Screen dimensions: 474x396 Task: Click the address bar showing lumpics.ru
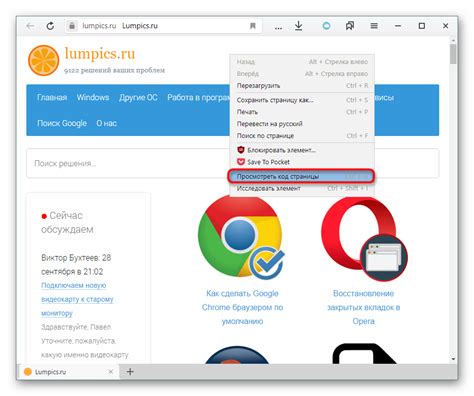point(163,26)
